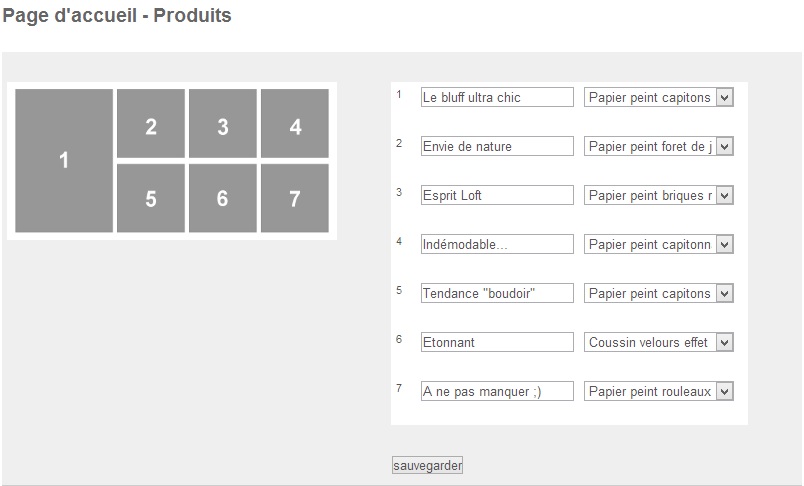Select layout tile number 7
The width and height of the screenshot is (804, 486).
pyautogui.click(x=295, y=198)
